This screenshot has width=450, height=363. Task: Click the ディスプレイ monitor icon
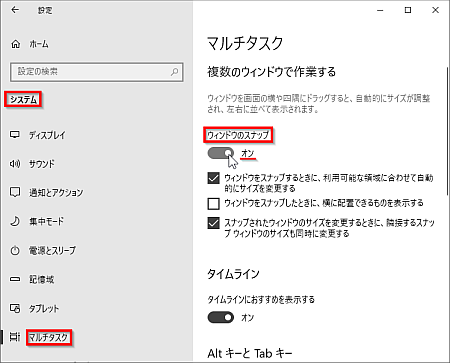[15, 135]
